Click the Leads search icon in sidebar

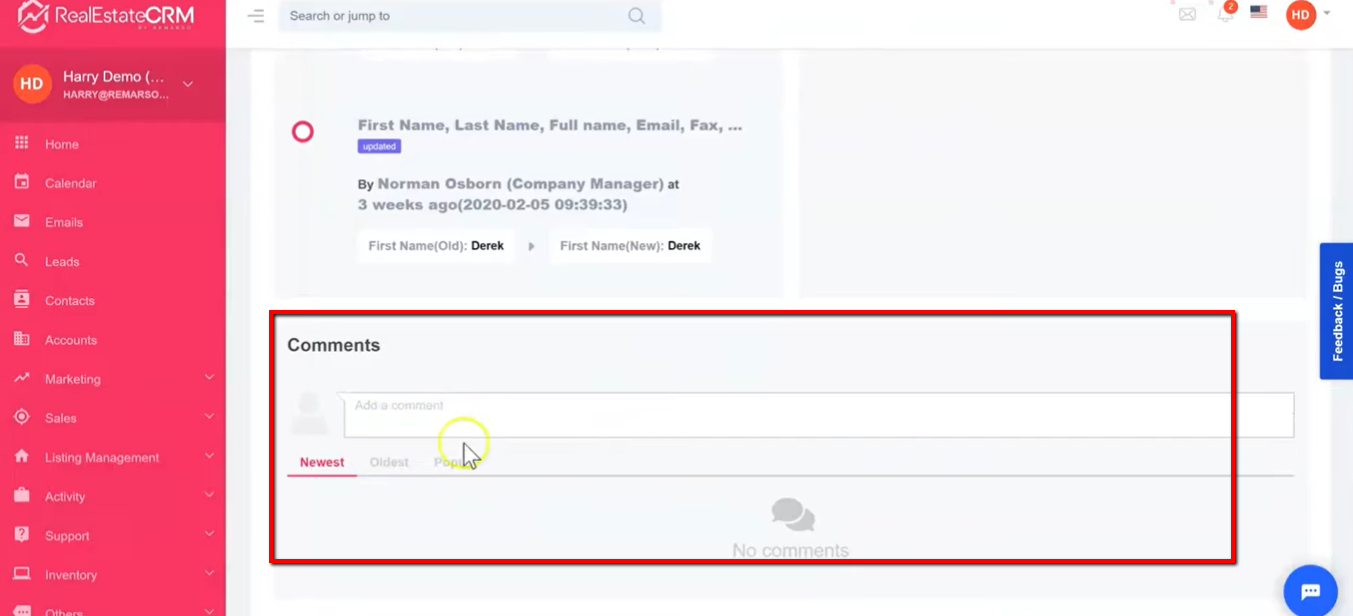click(21, 261)
